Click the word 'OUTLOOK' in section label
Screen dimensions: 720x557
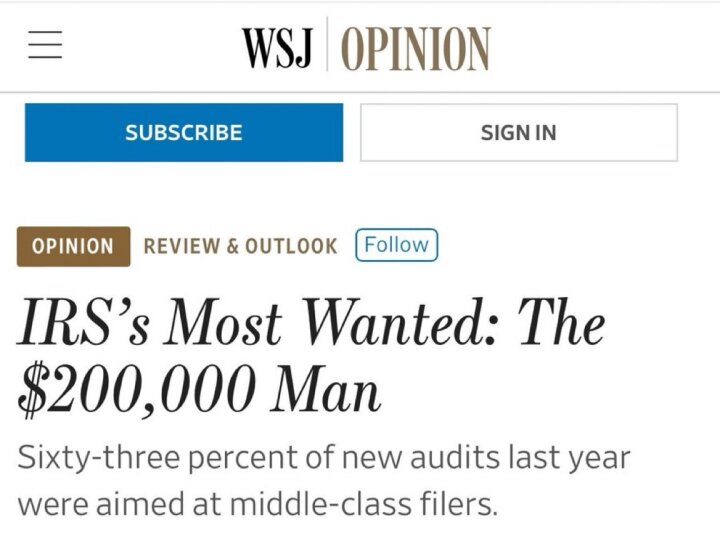(x=291, y=246)
